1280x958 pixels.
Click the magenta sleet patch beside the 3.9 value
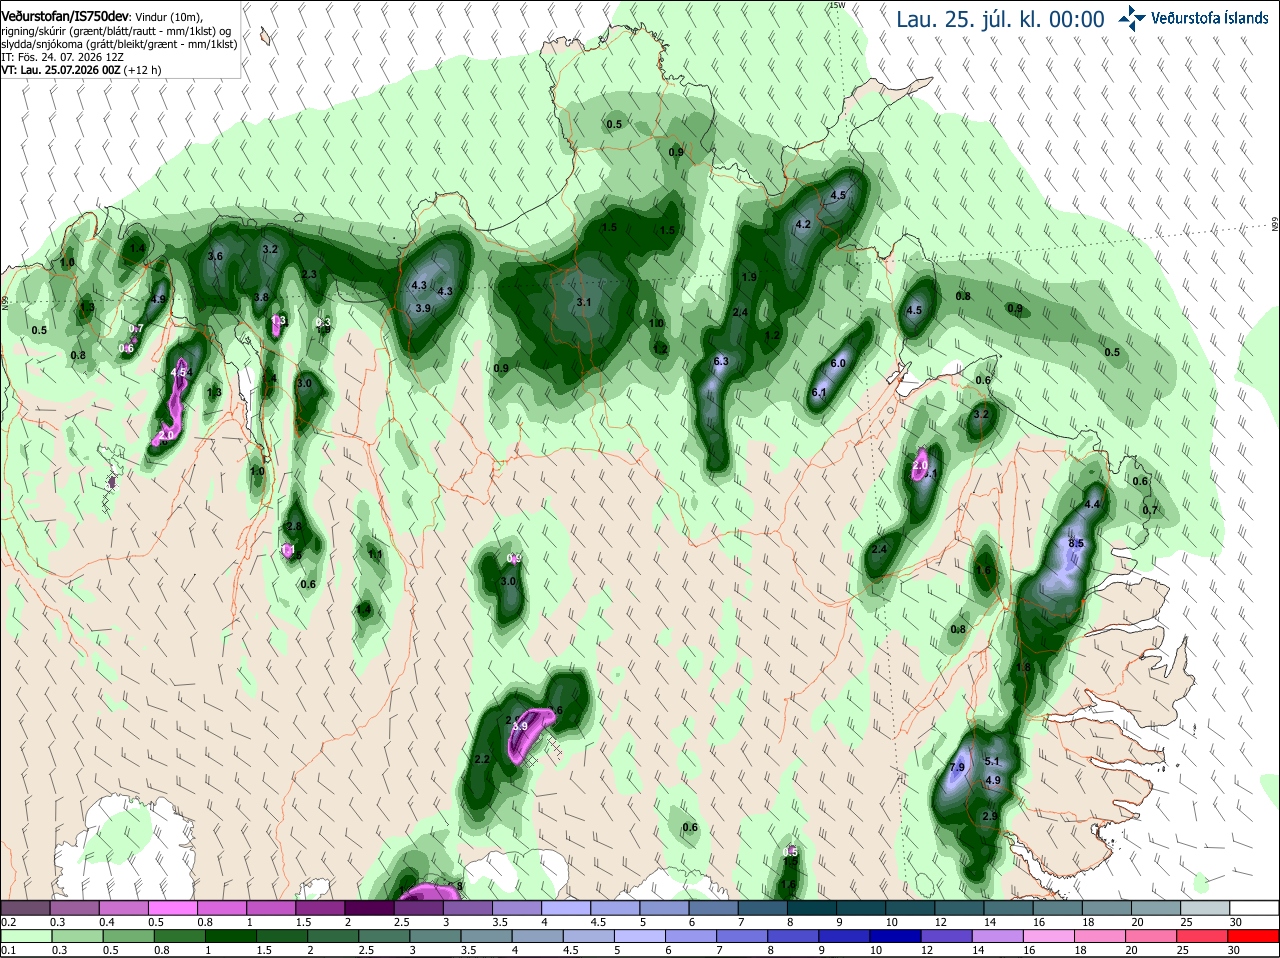(x=533, y=735)
